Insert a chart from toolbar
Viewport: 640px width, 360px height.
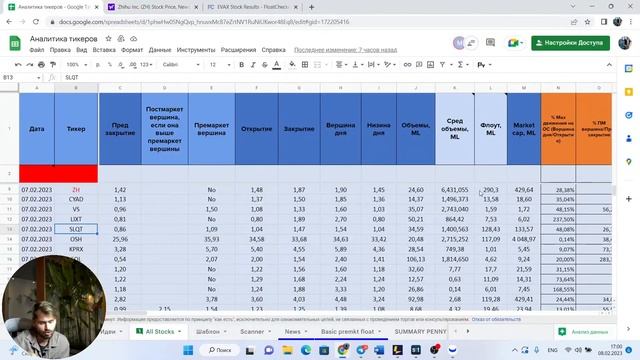431,64
